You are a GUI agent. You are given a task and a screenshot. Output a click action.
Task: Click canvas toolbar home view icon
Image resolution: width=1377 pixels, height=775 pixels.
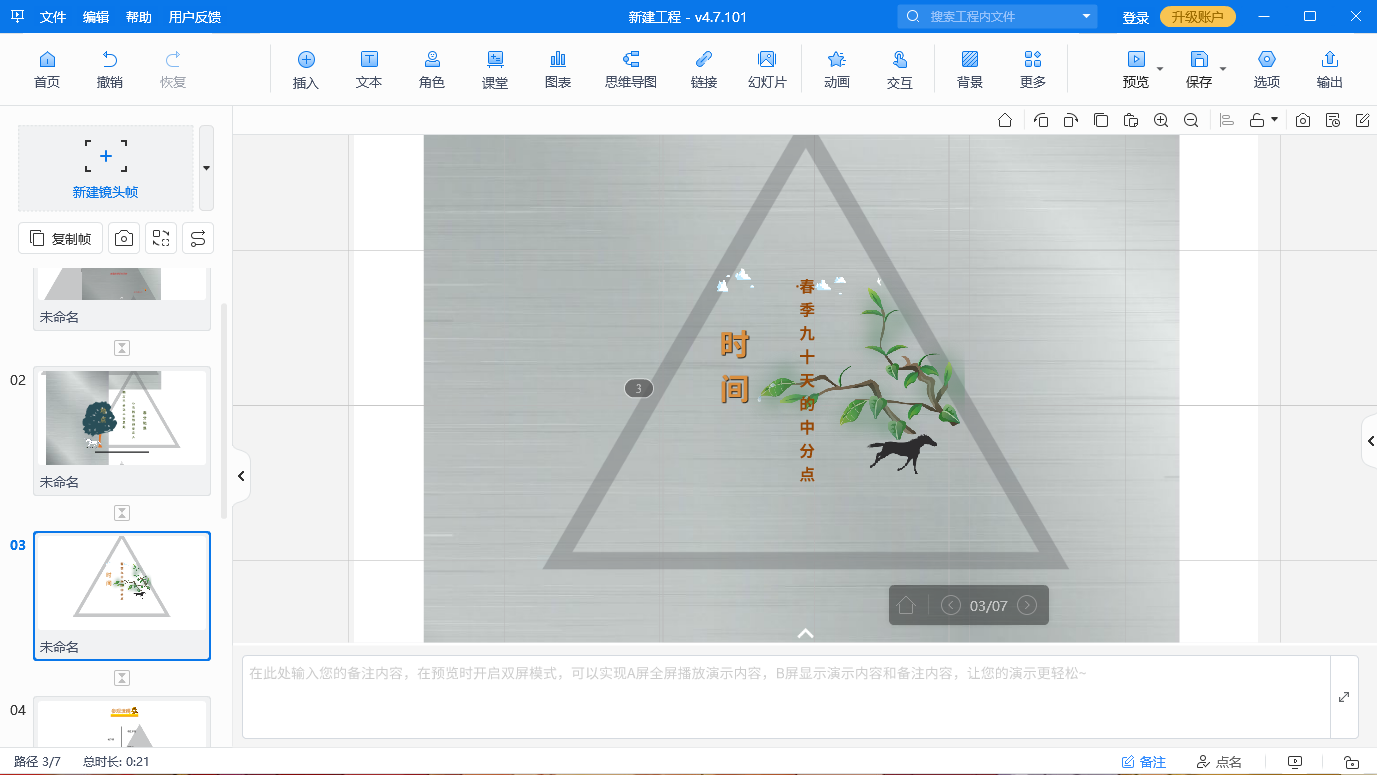pos(1005,120)
